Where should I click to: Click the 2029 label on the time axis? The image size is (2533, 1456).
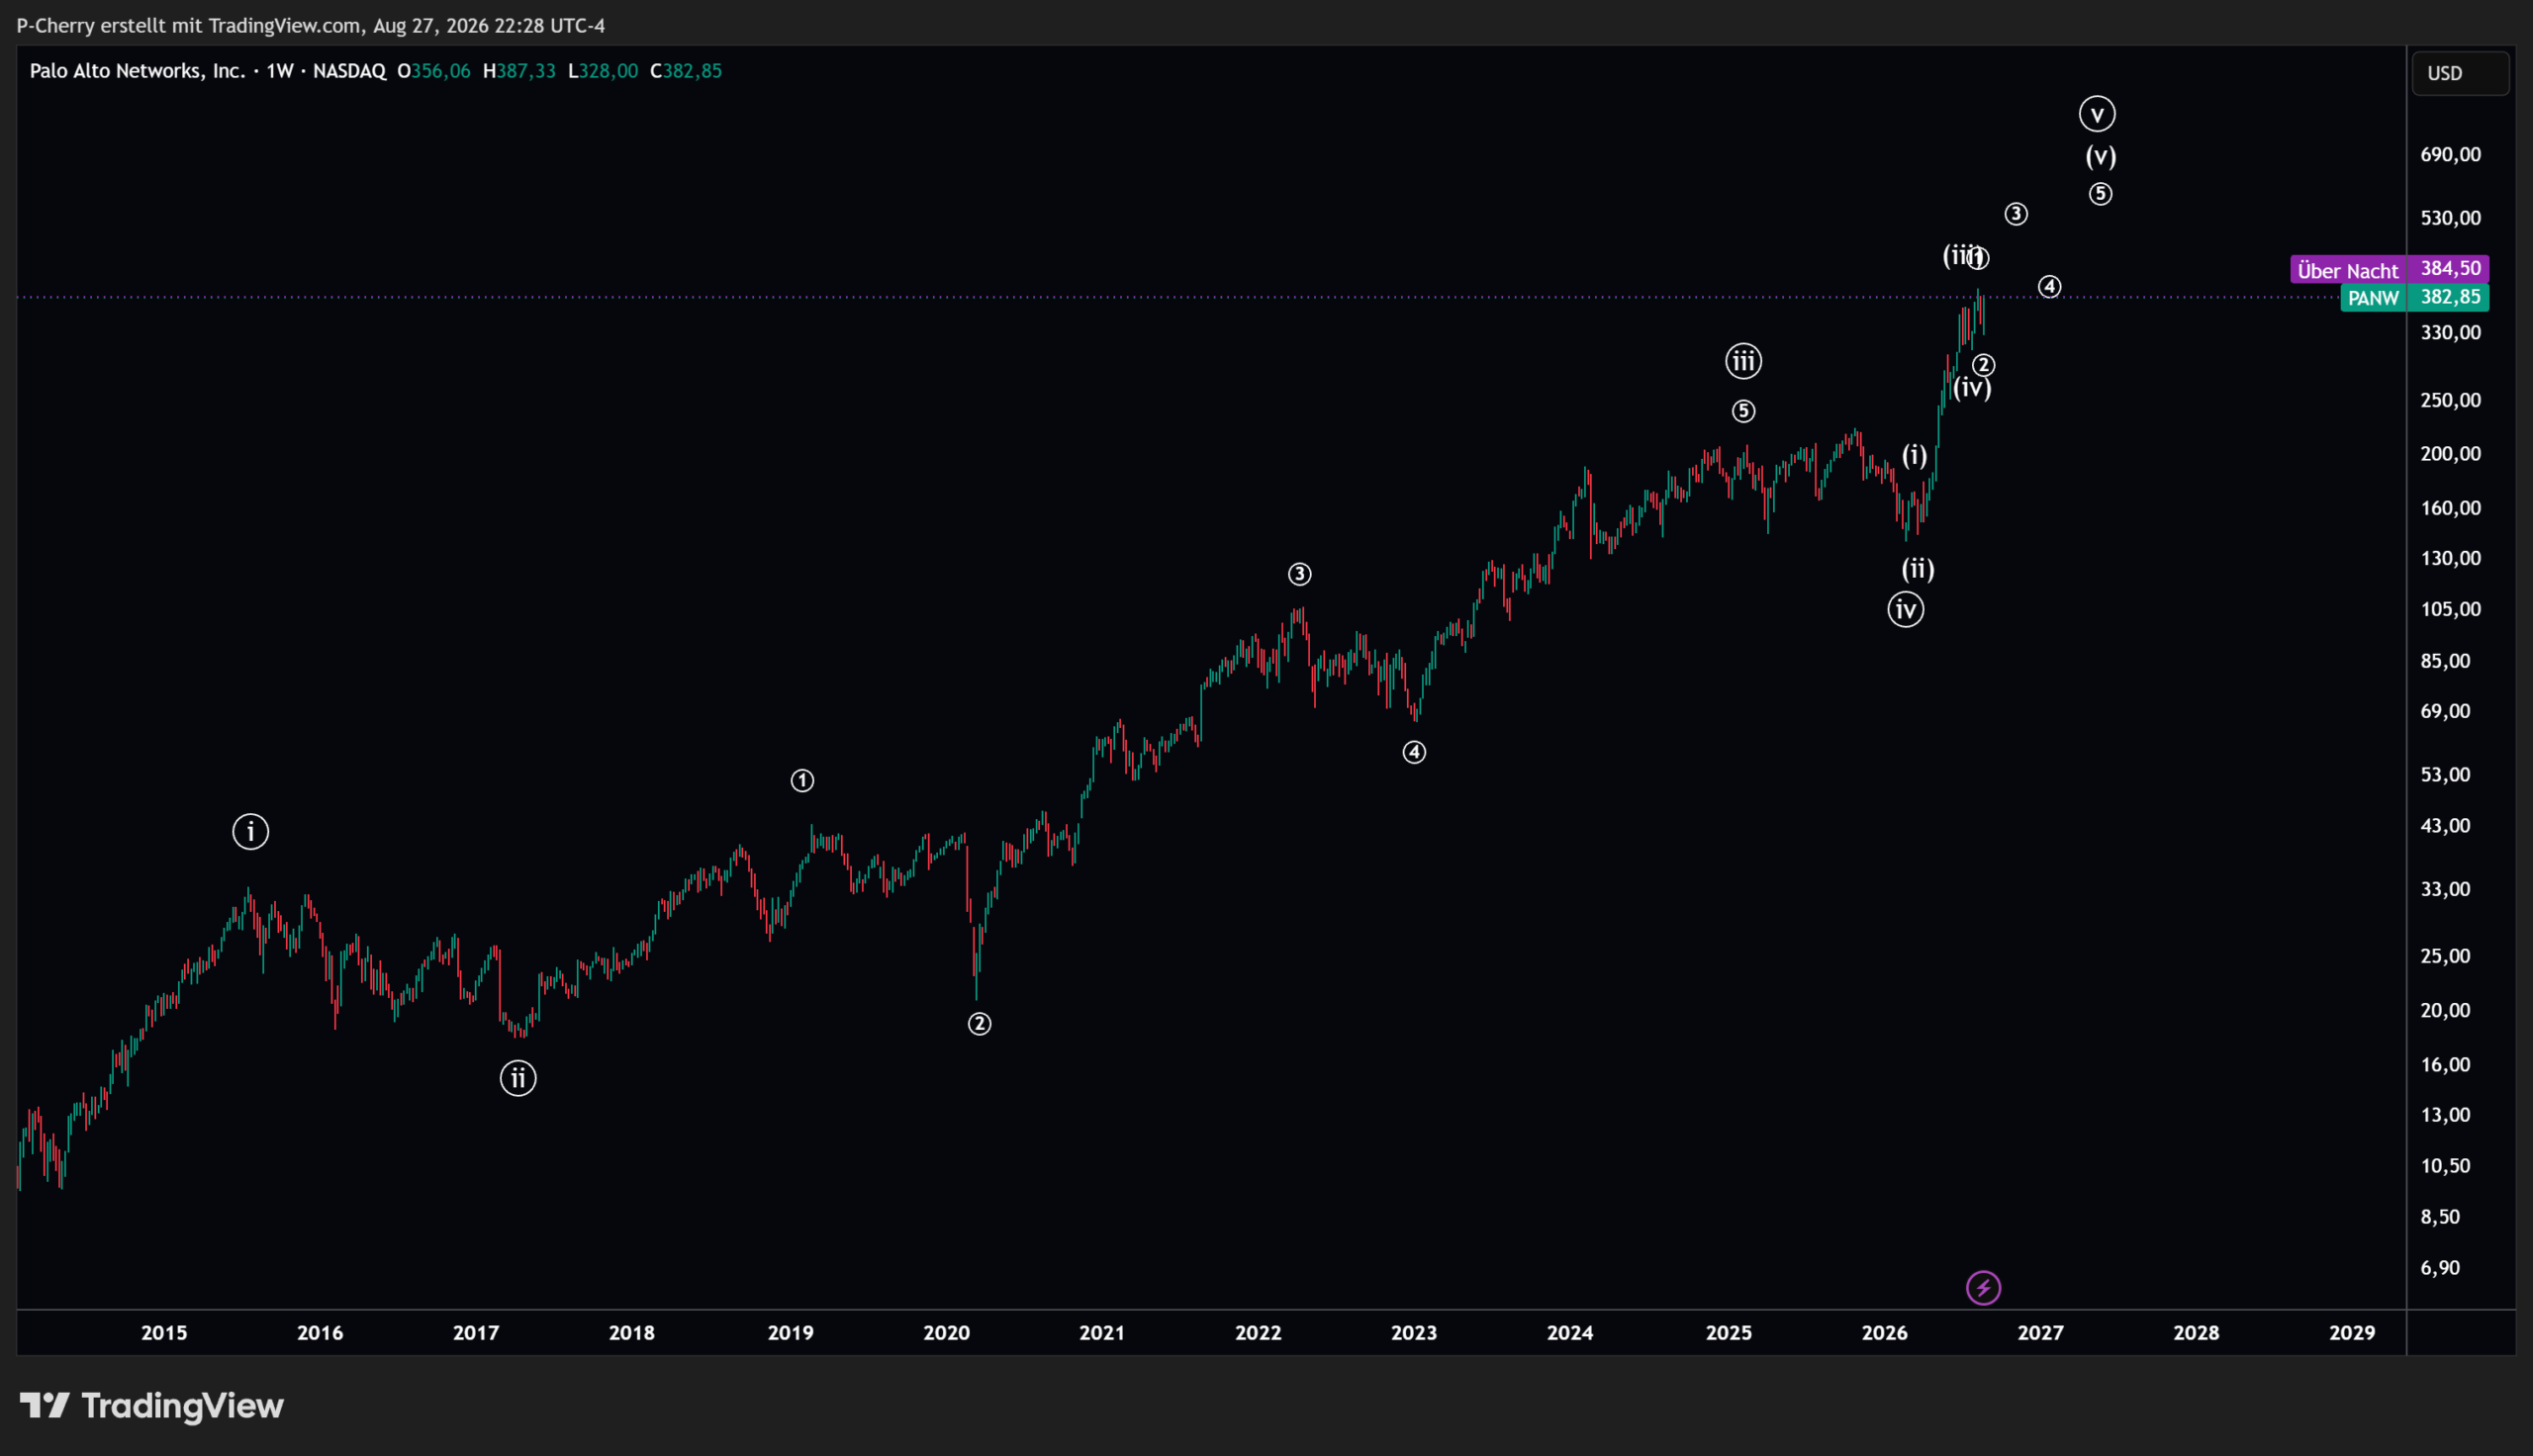coord(2352,1333)
